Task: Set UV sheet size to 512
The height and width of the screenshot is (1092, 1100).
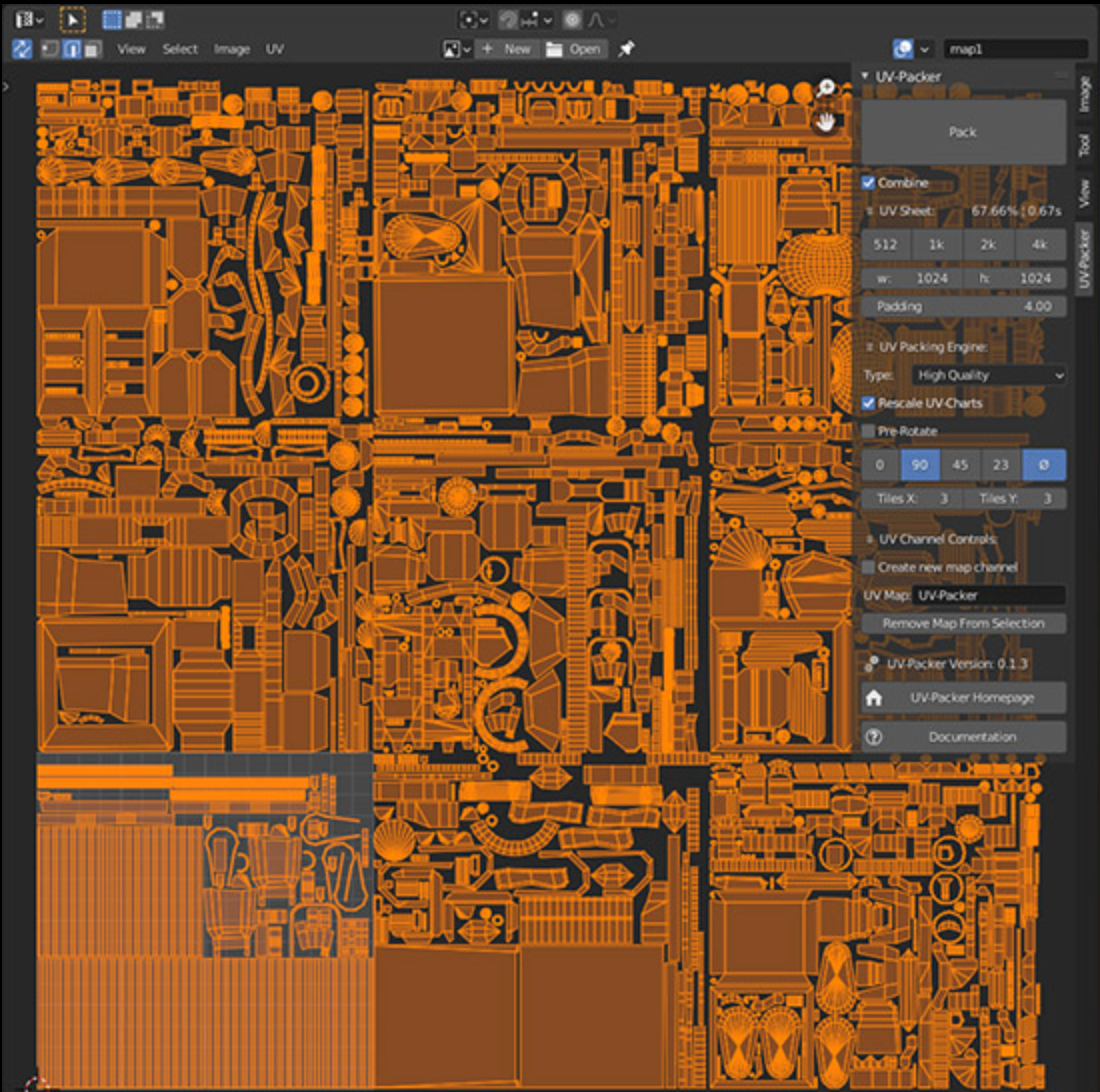Action: point(885,245)
